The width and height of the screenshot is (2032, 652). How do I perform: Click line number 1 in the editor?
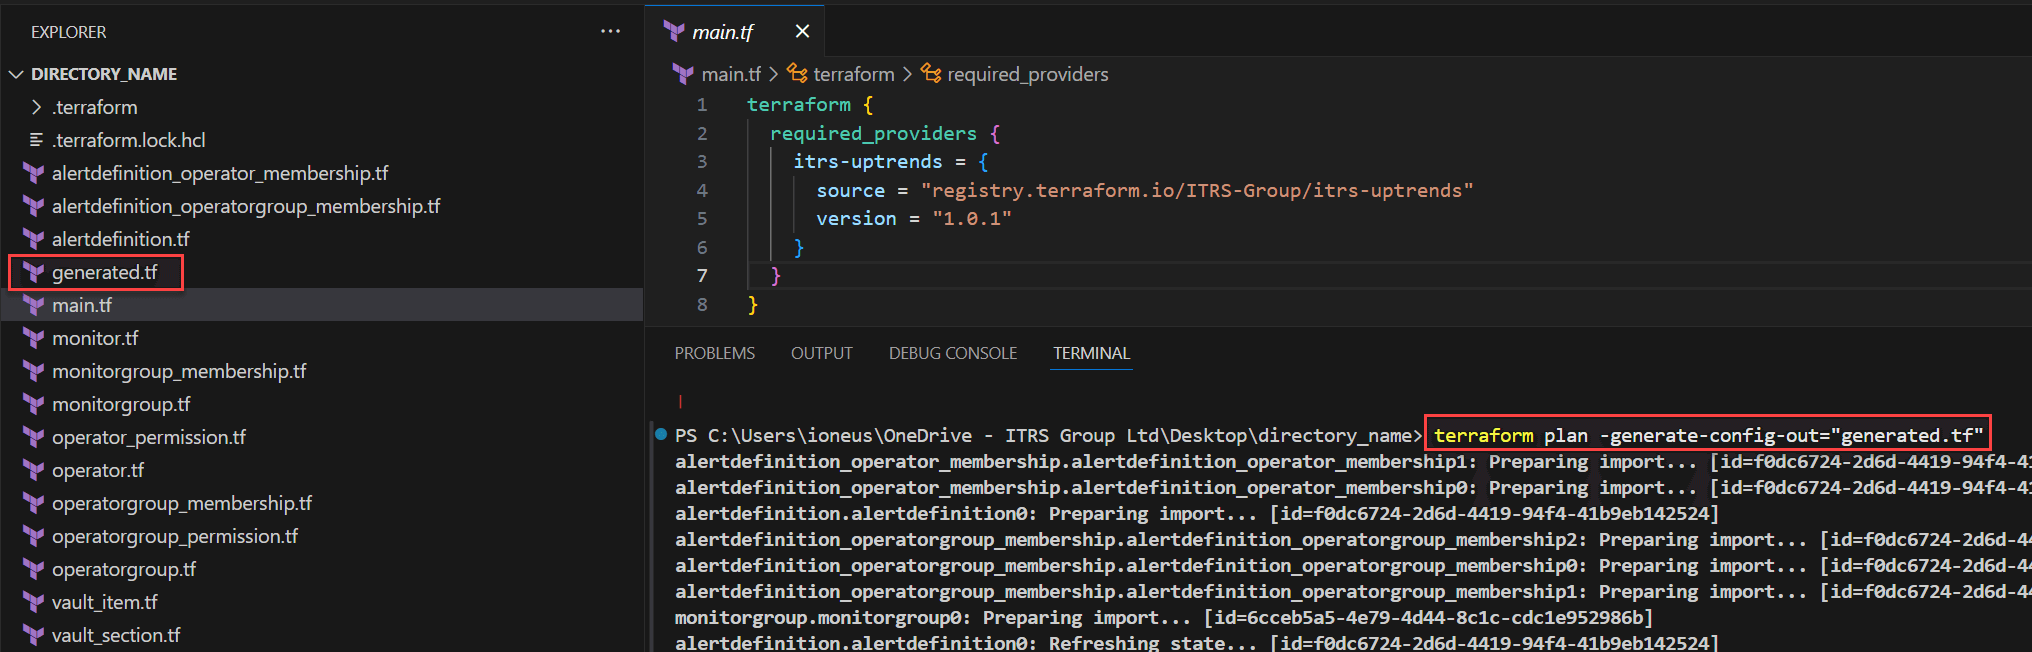click(x=702, y=105)
